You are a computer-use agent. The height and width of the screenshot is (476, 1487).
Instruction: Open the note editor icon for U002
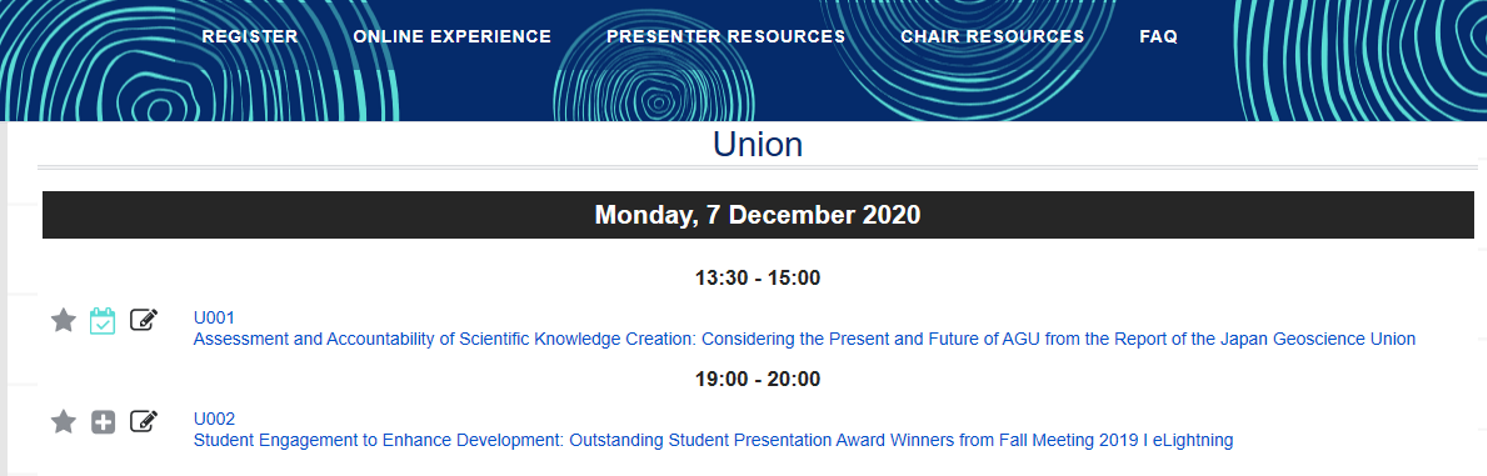tap(144, 421)
